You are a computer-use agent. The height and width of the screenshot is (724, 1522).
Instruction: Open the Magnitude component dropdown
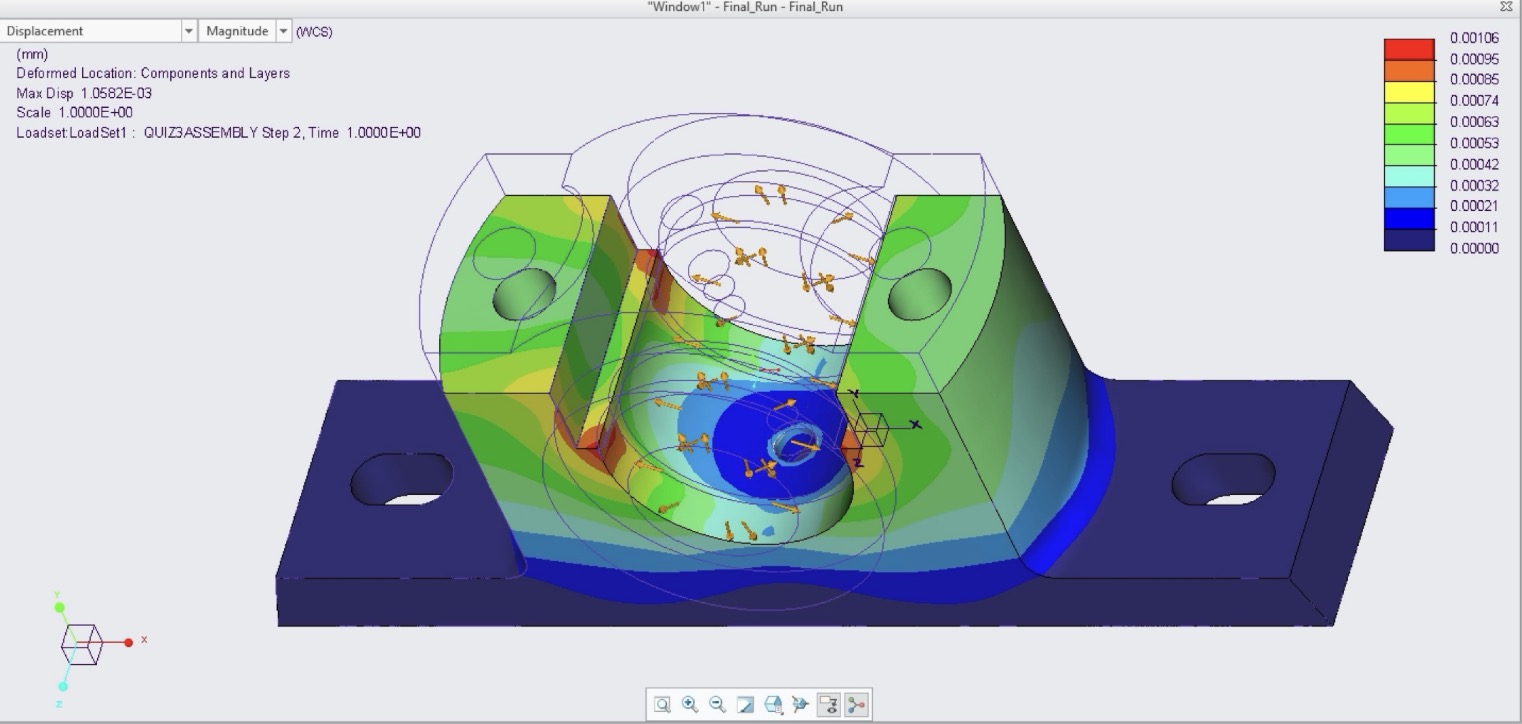tap(283, 31)
